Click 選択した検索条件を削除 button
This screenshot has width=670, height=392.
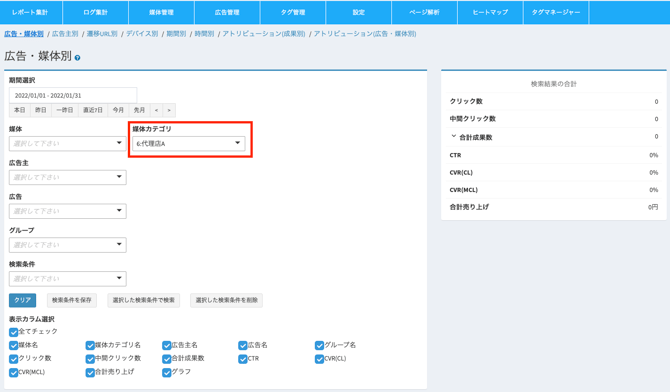pos(226,300)
